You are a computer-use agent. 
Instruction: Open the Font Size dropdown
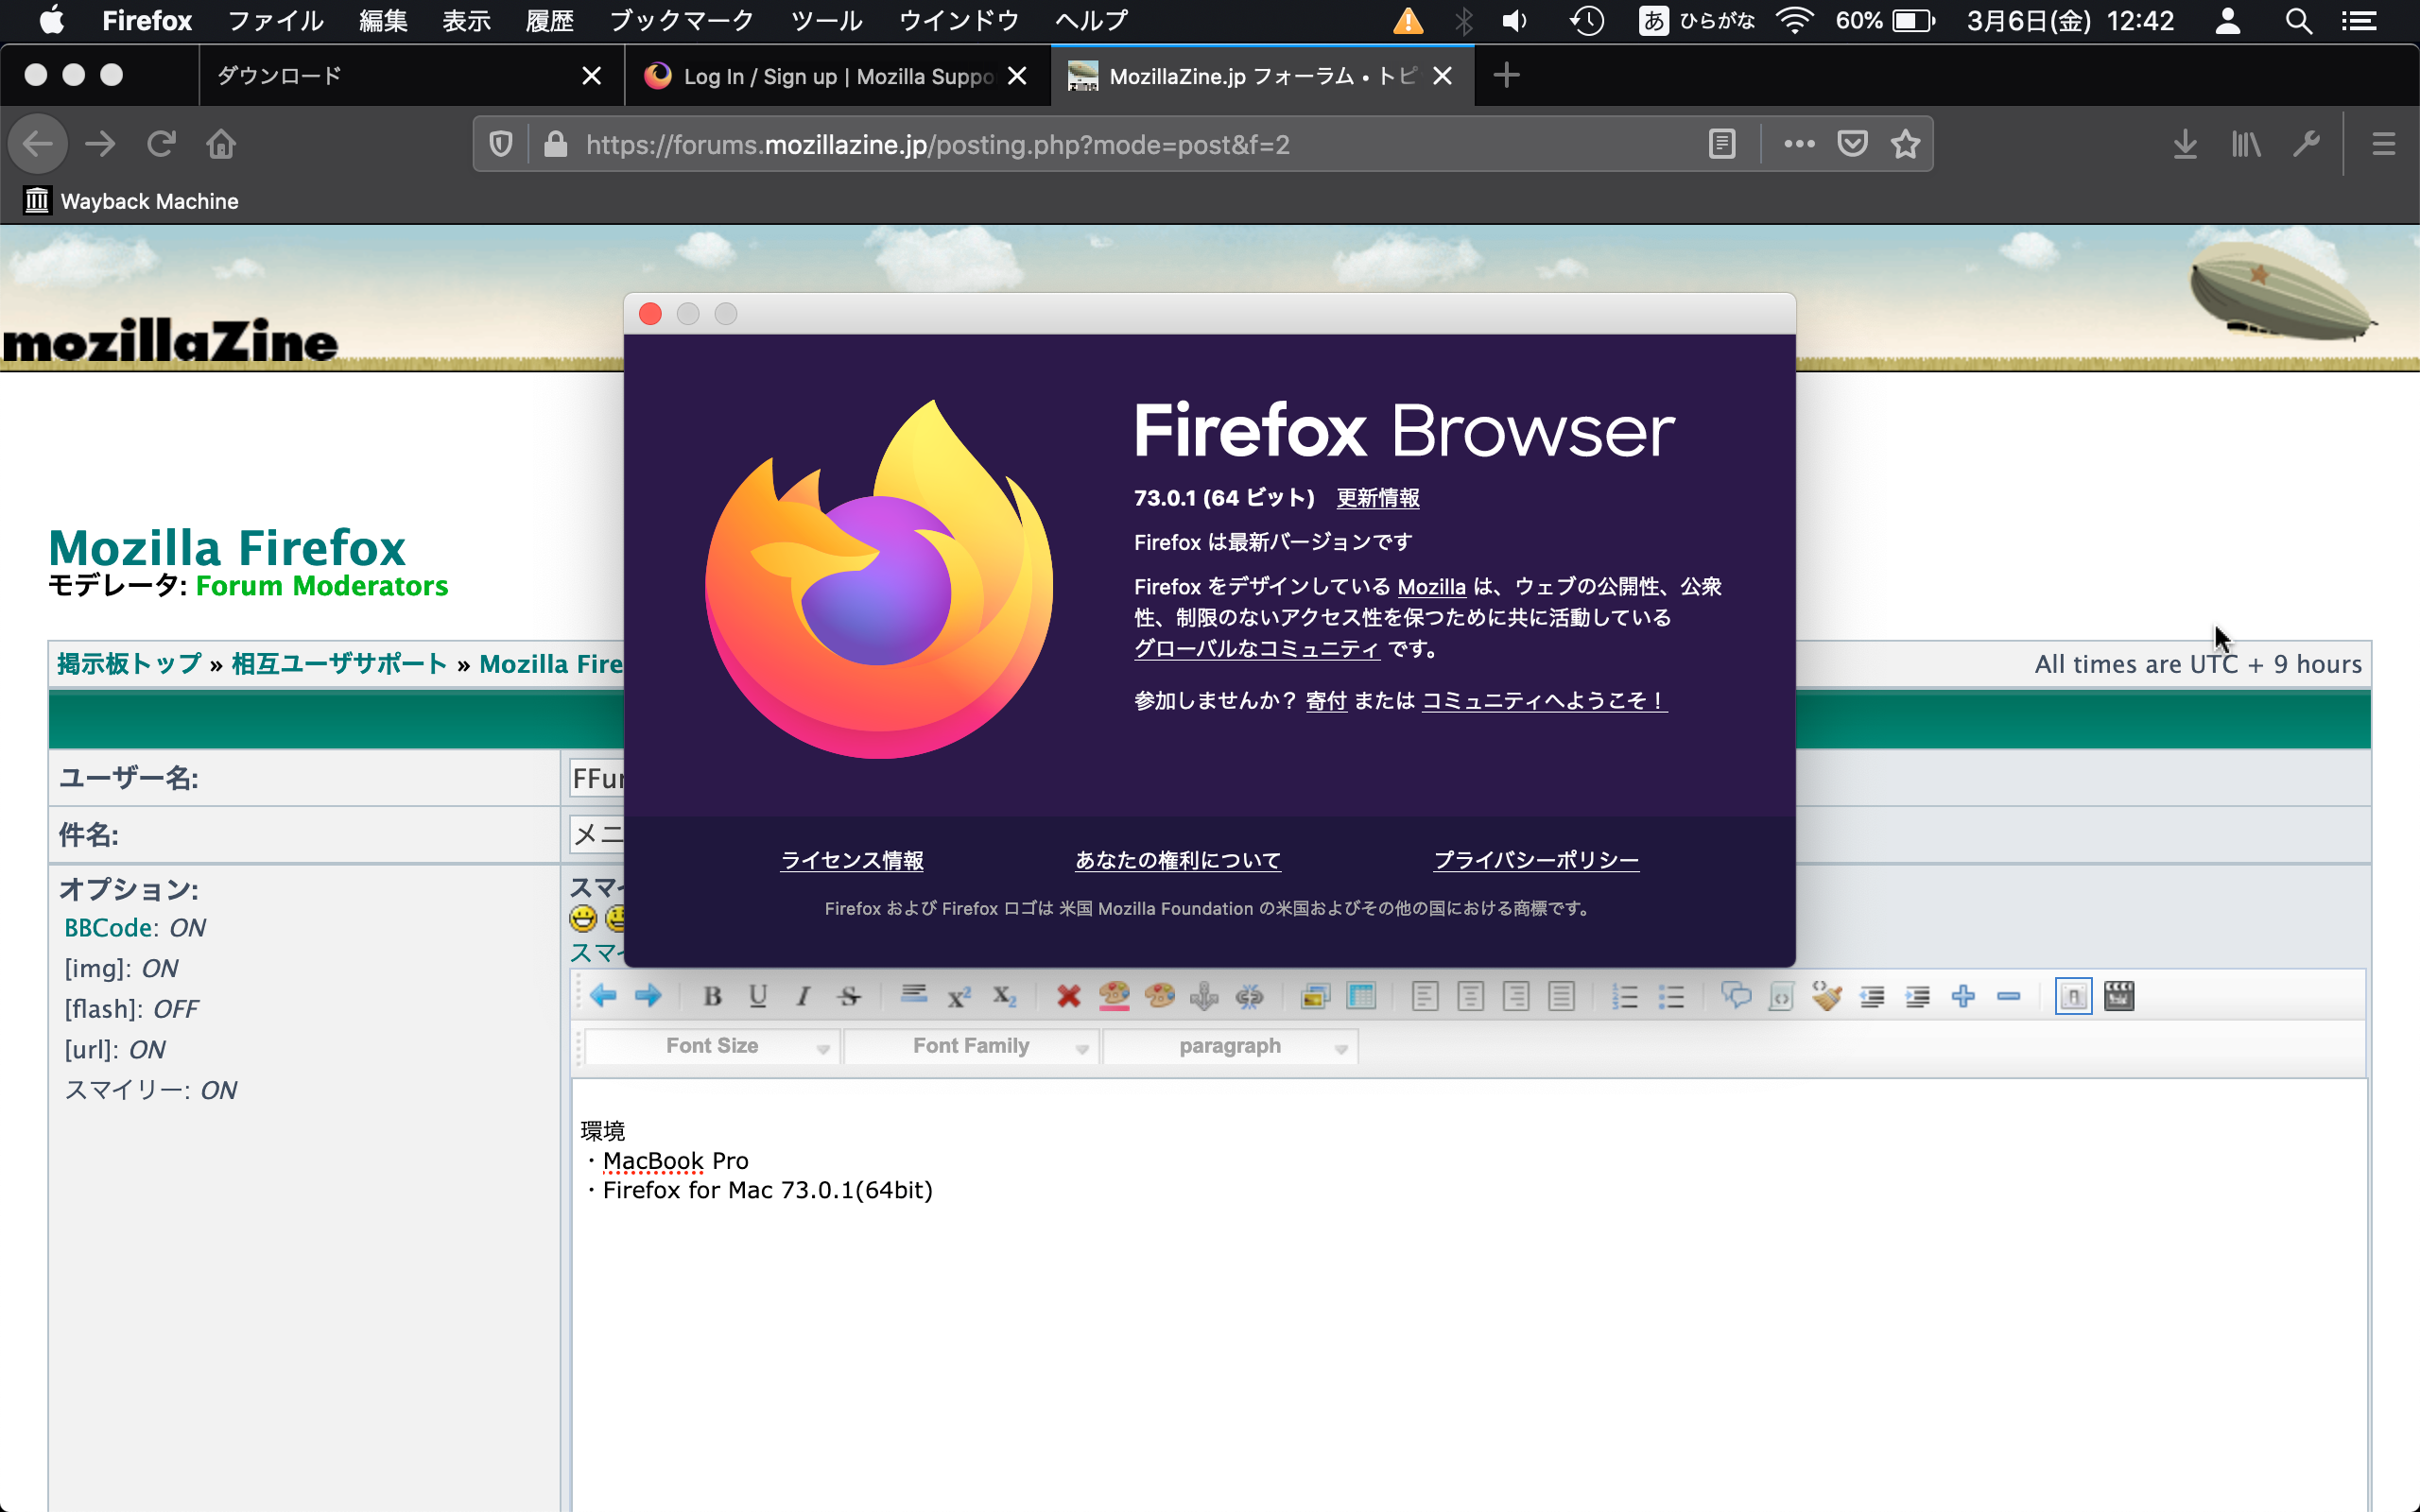coord(711,1046)
